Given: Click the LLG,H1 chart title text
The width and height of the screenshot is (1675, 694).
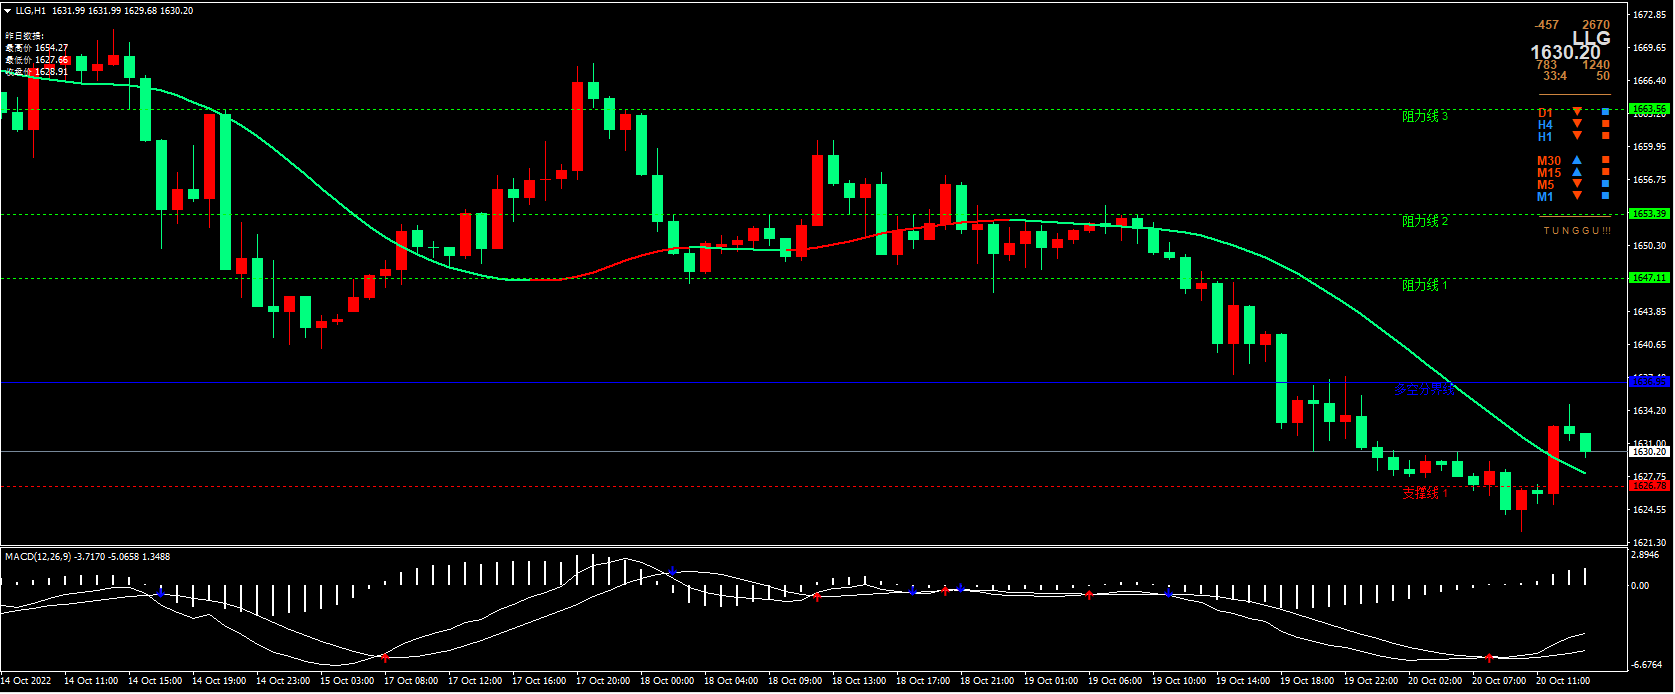Looking at the screenshot, I should click(30, 10).
